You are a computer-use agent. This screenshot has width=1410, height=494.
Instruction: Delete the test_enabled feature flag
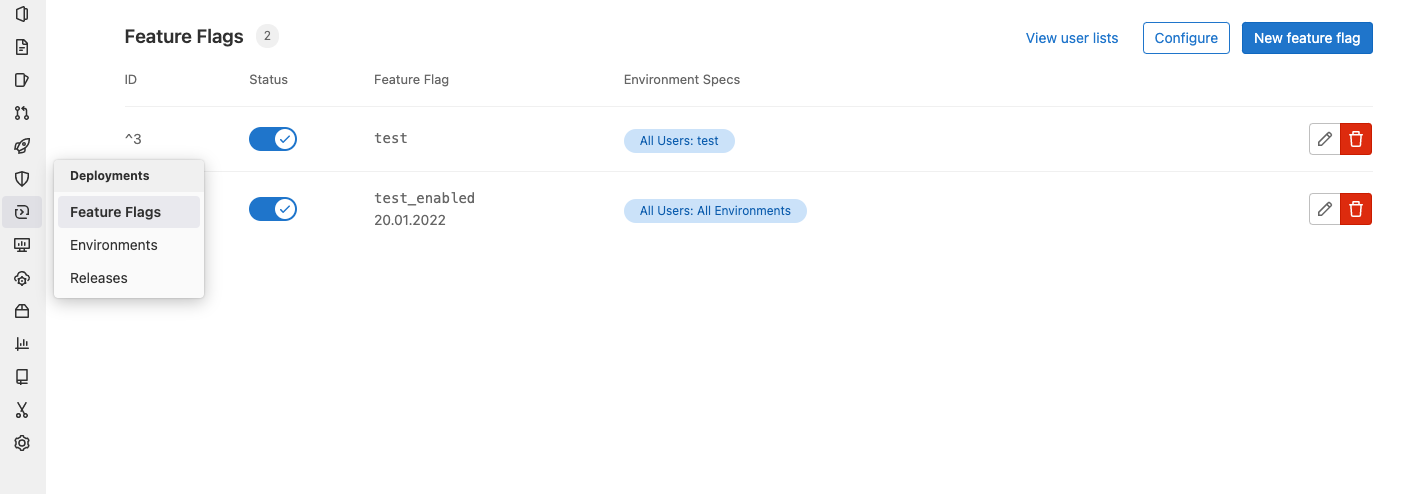tap(1356, 209)
